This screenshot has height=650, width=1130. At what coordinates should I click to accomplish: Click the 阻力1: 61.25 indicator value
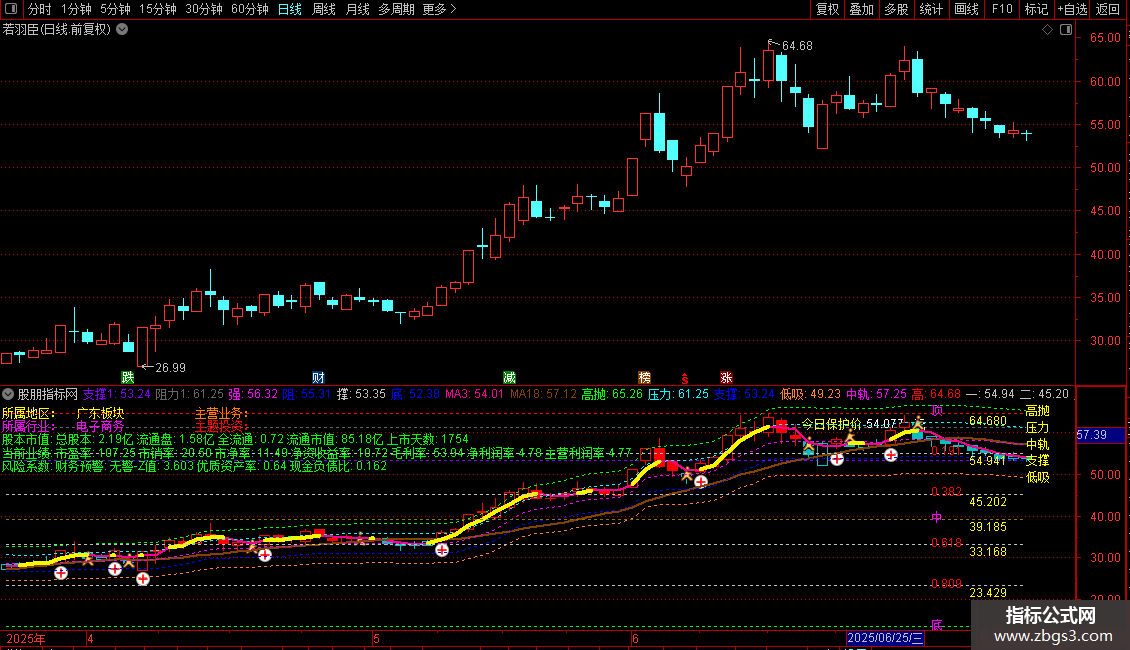tap(190, 394)
